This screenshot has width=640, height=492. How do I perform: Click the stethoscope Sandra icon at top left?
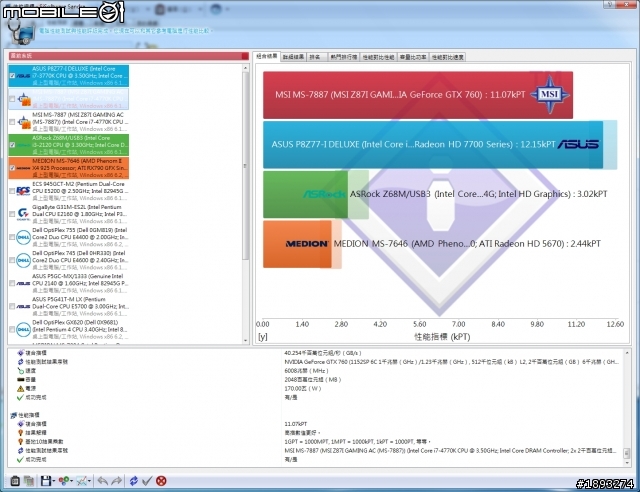point(20,33)
